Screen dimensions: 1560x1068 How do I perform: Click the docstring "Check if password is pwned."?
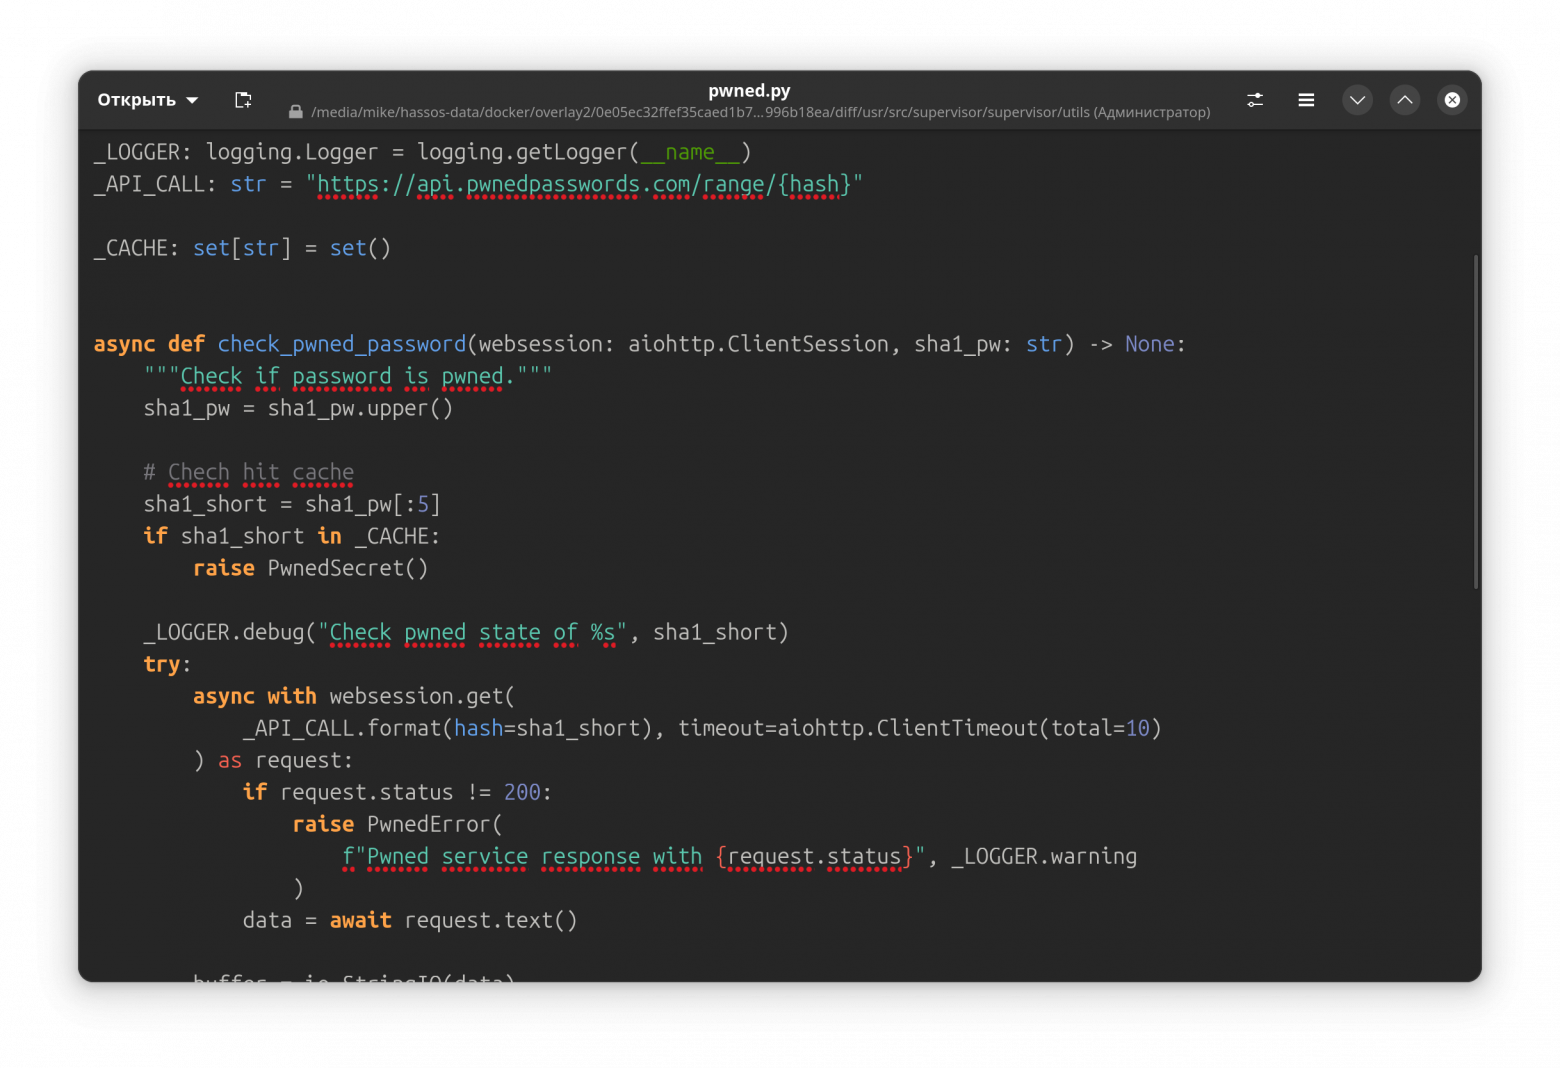pos(347,376)
